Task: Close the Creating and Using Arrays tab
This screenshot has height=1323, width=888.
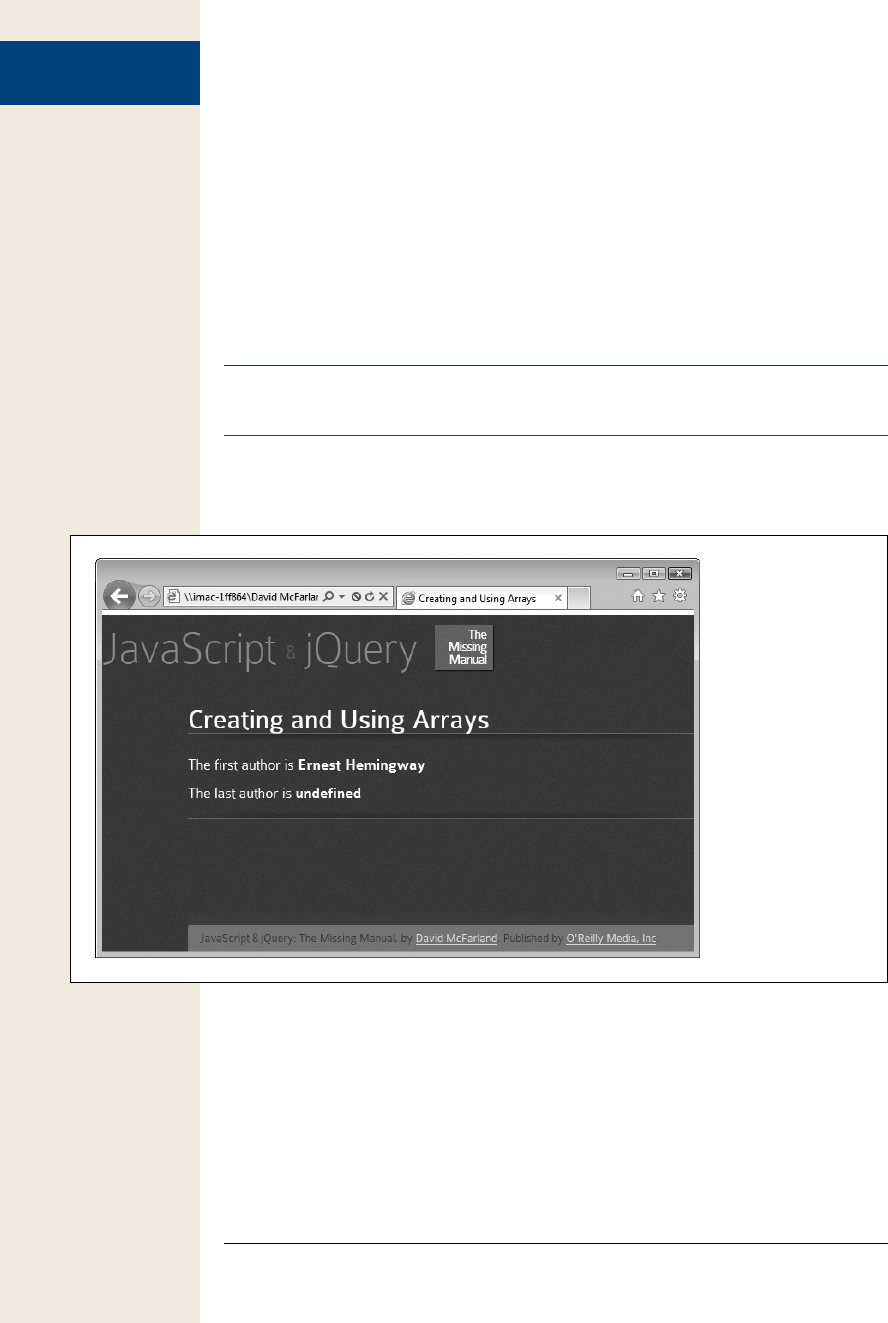Action: coord(558,598)
